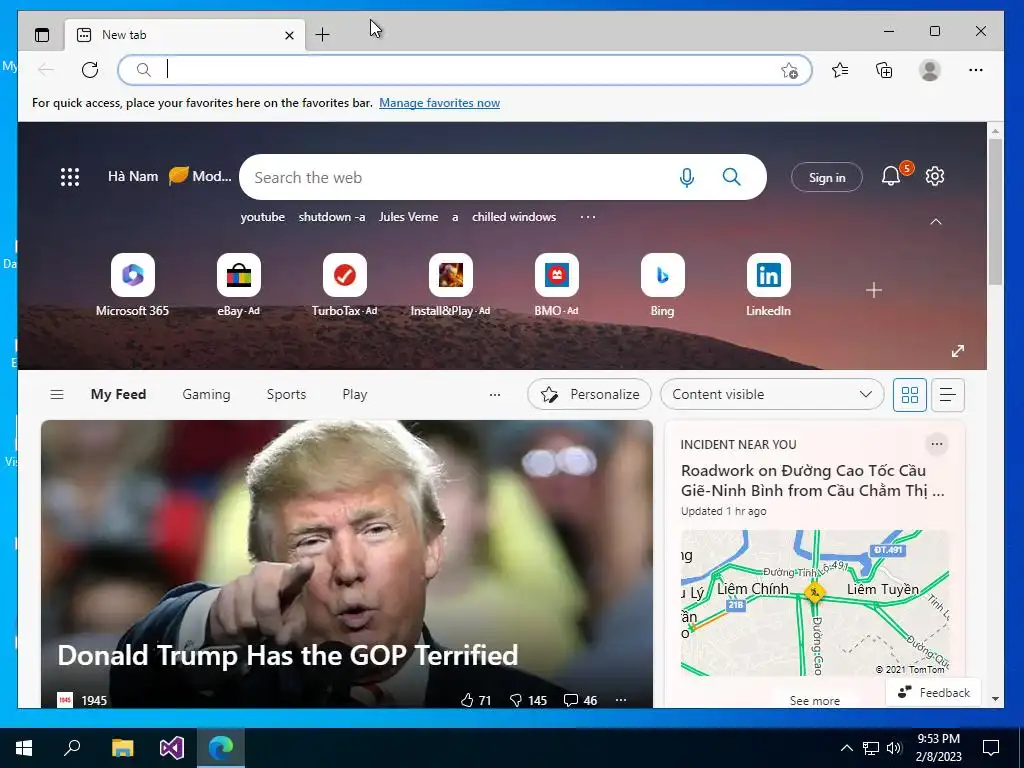Open Edge Settings and more menu

(x=976, y=70)
